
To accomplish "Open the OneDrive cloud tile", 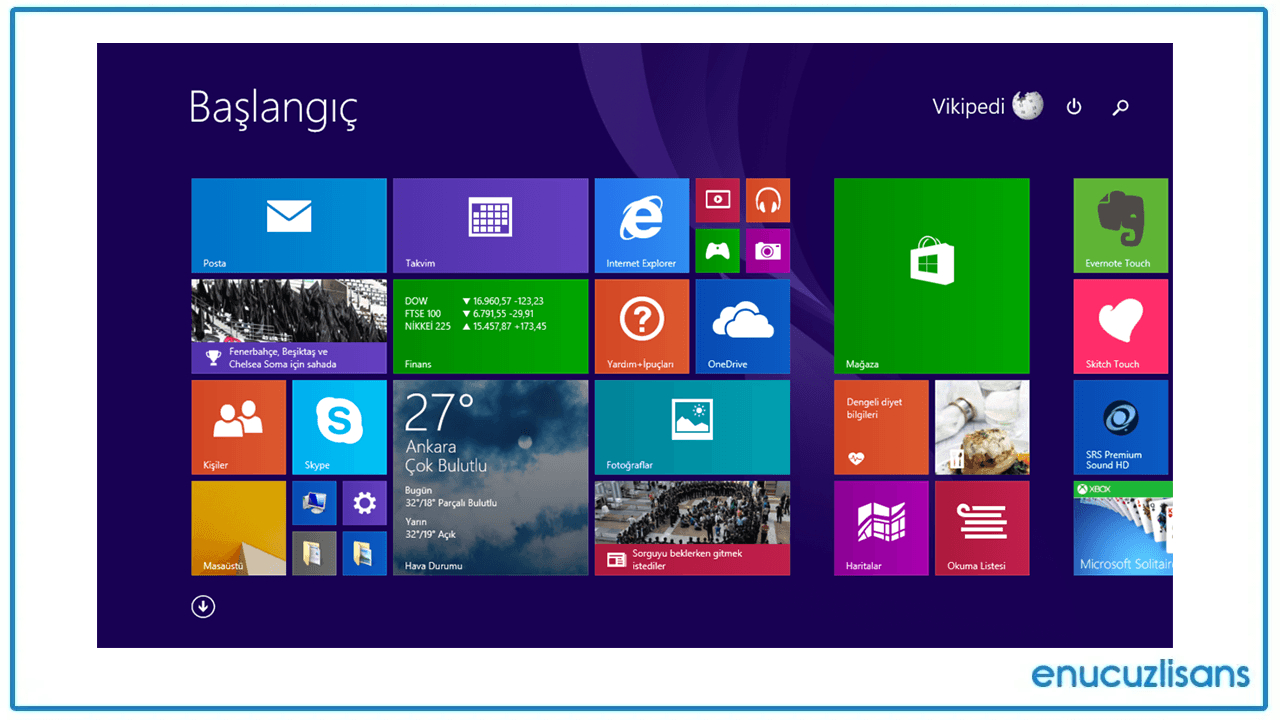I will coord(743,327).
